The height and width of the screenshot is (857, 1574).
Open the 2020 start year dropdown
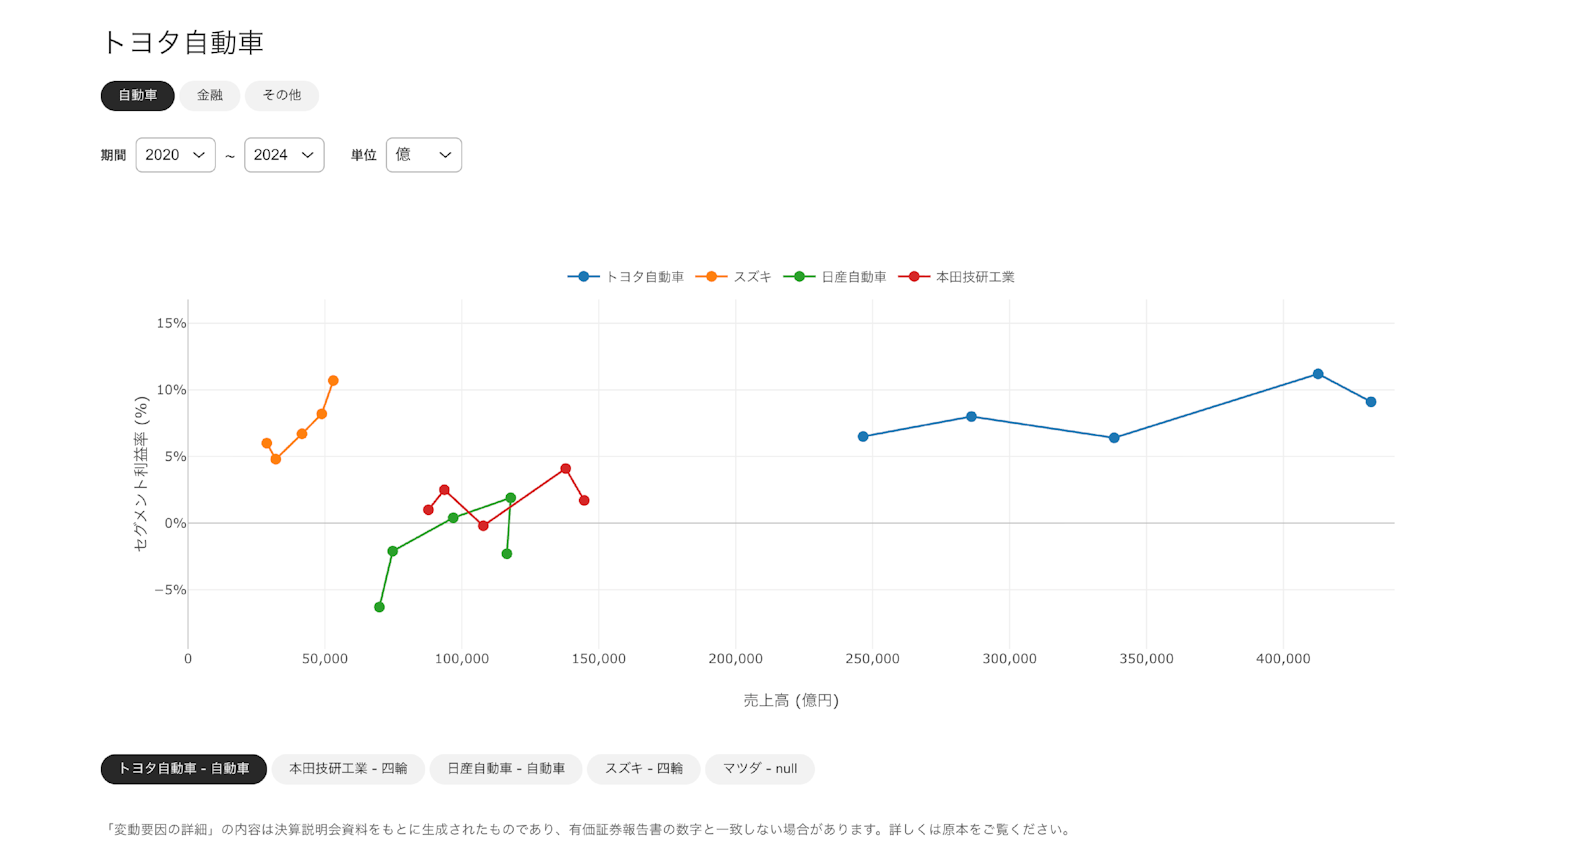tap(175, 155)
